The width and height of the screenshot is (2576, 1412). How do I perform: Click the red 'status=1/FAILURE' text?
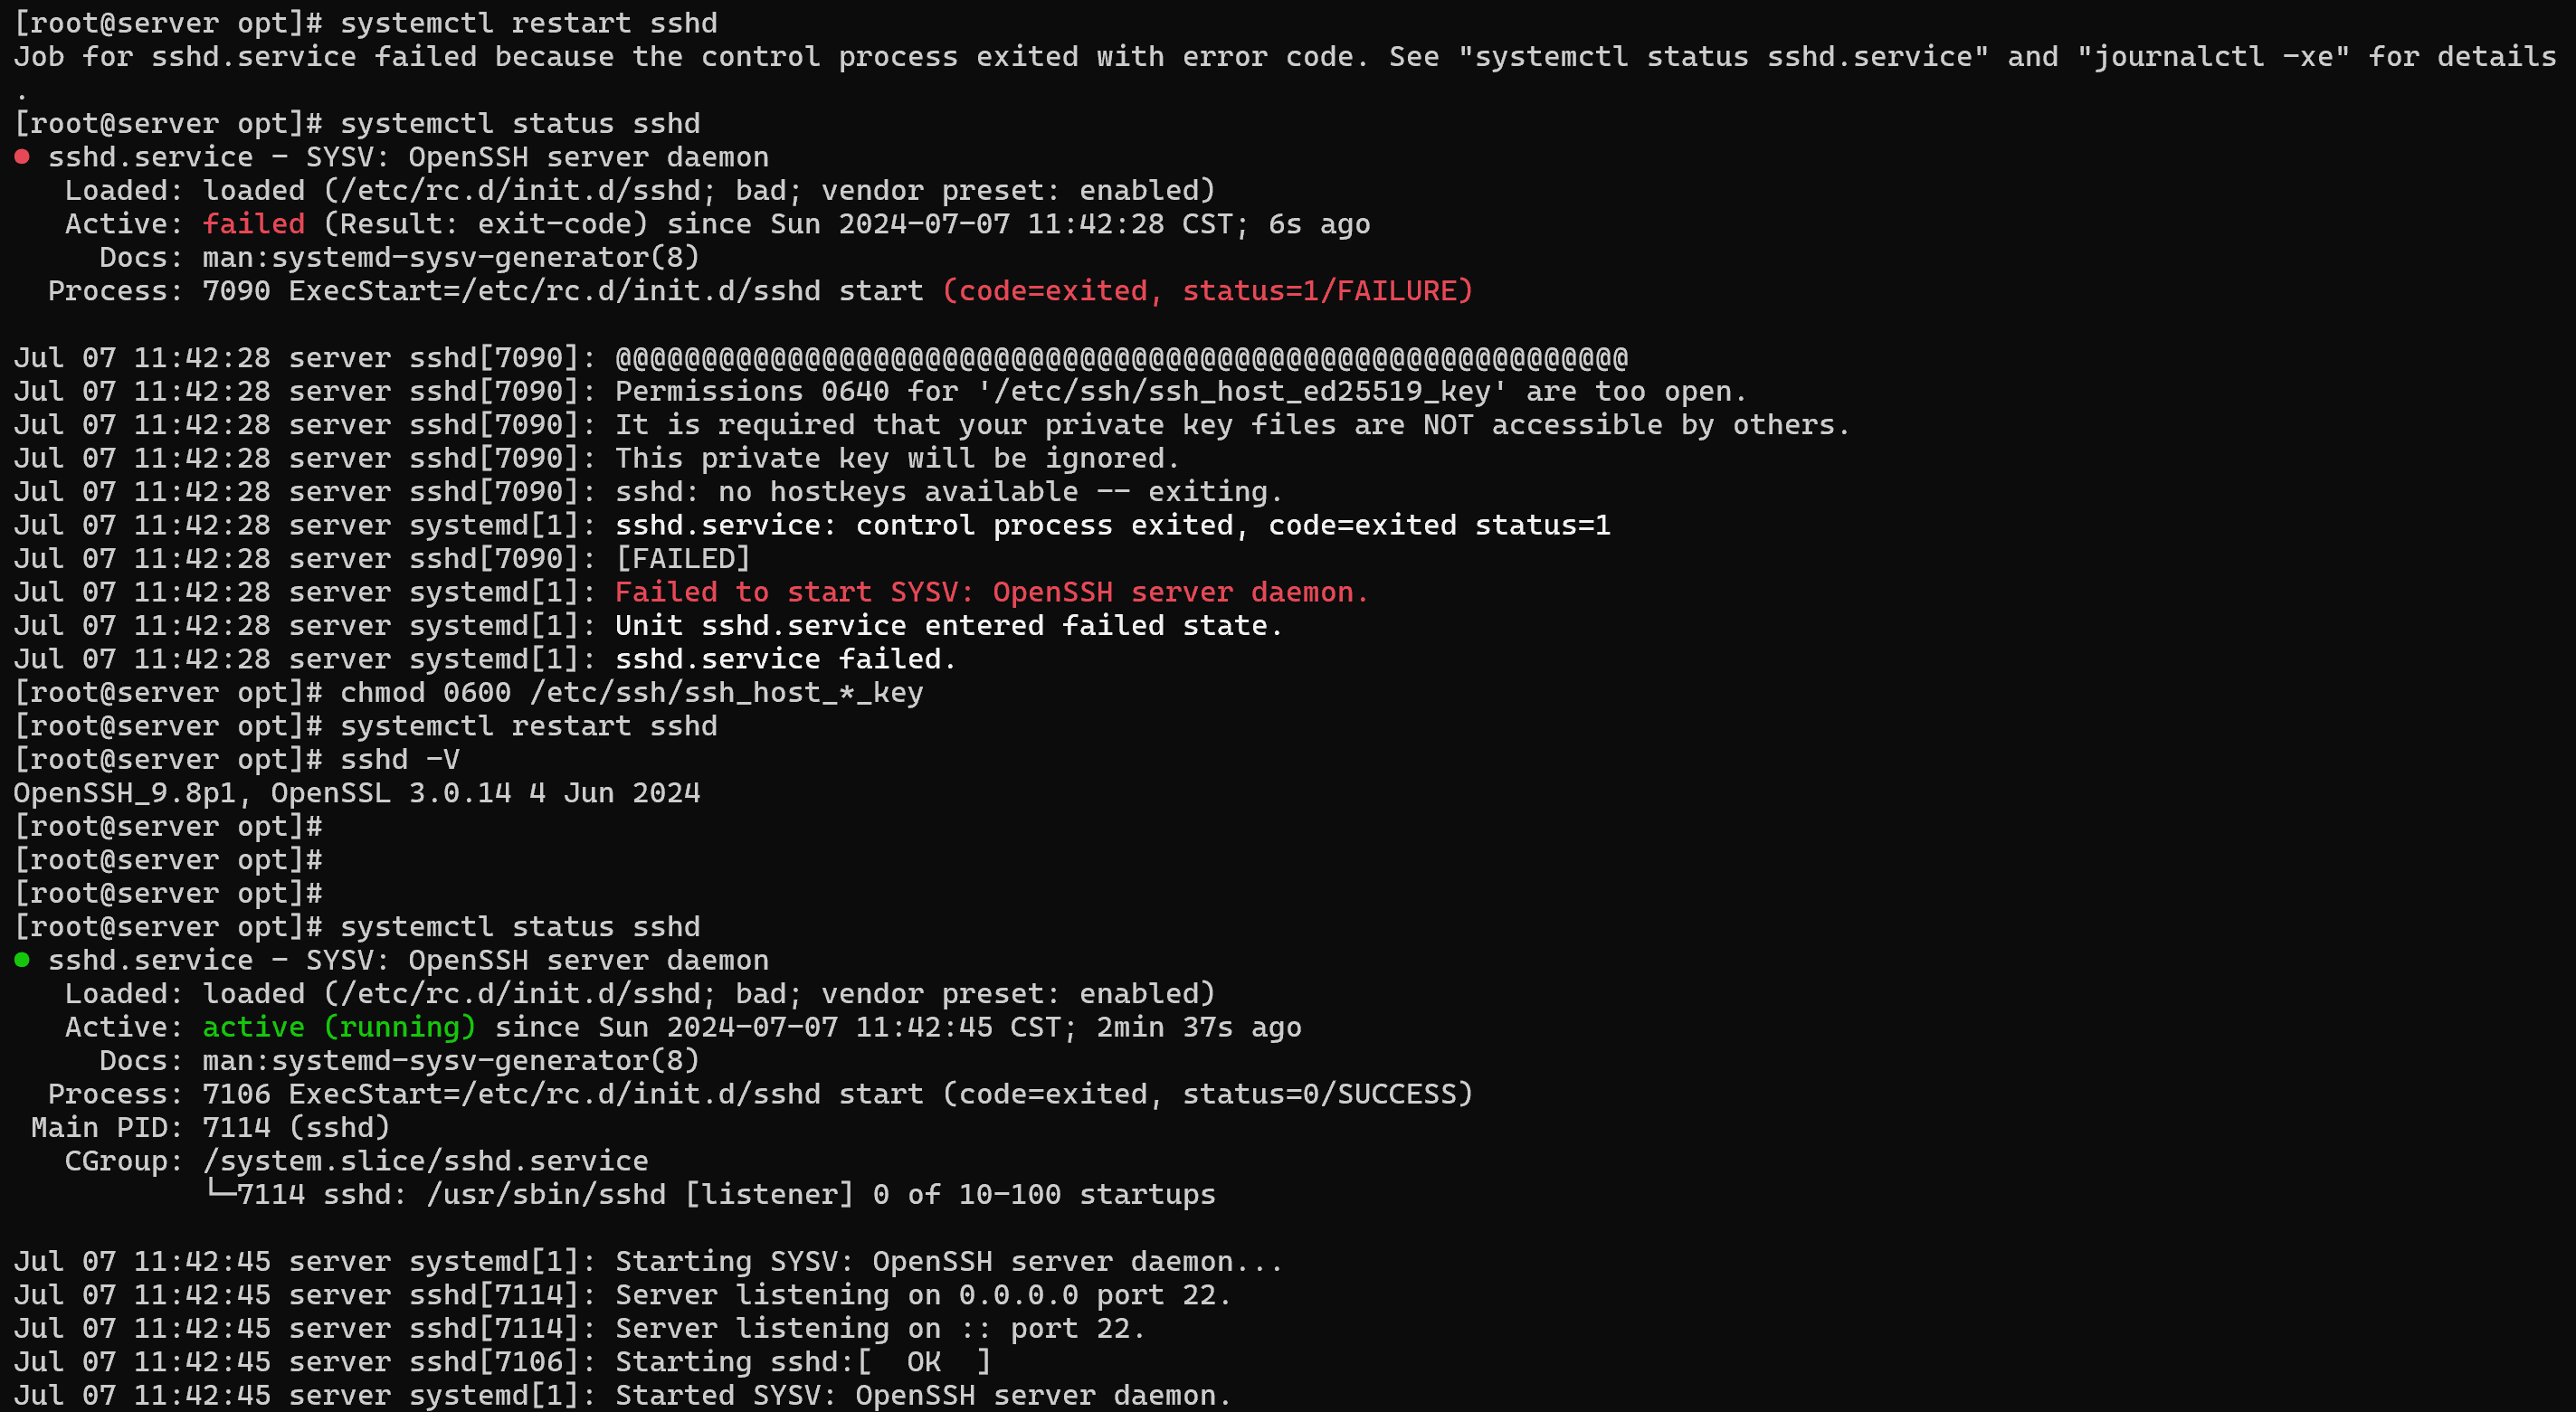click(x=1327, y=291)
